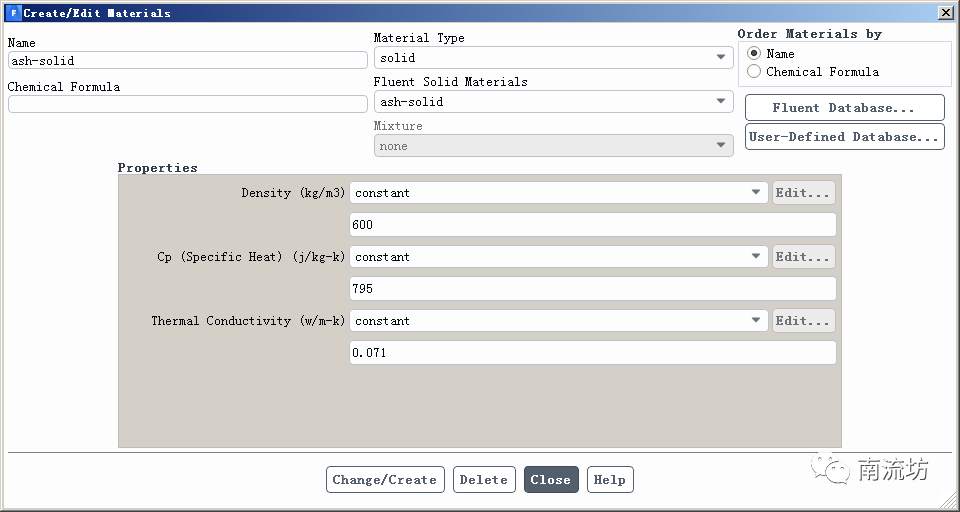Click the Density value field 600

[x=593, y=225]
